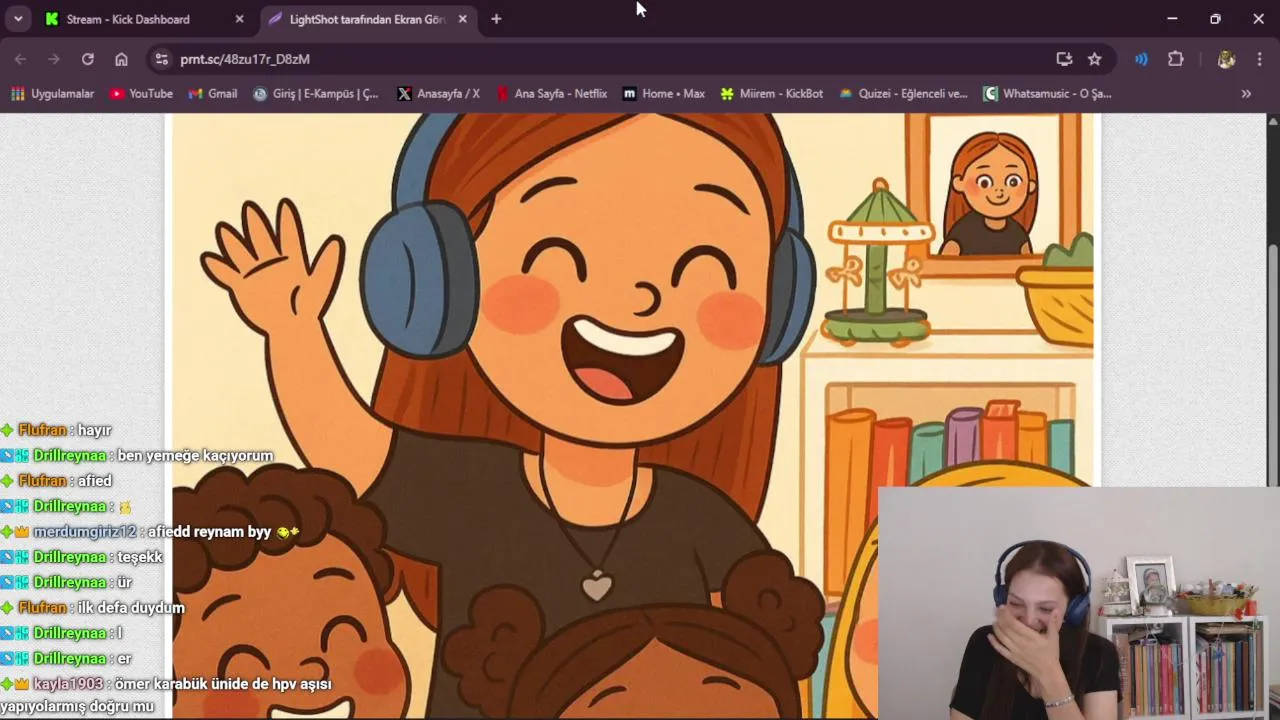Click chat message 'teşekk' from Drillreynaa
This screenshot has width=1280, height=720.
click(x=140, y=557)
